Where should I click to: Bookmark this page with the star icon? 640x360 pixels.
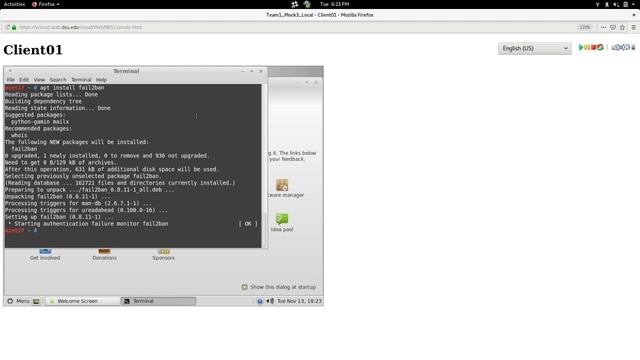[x=622, y=27]
